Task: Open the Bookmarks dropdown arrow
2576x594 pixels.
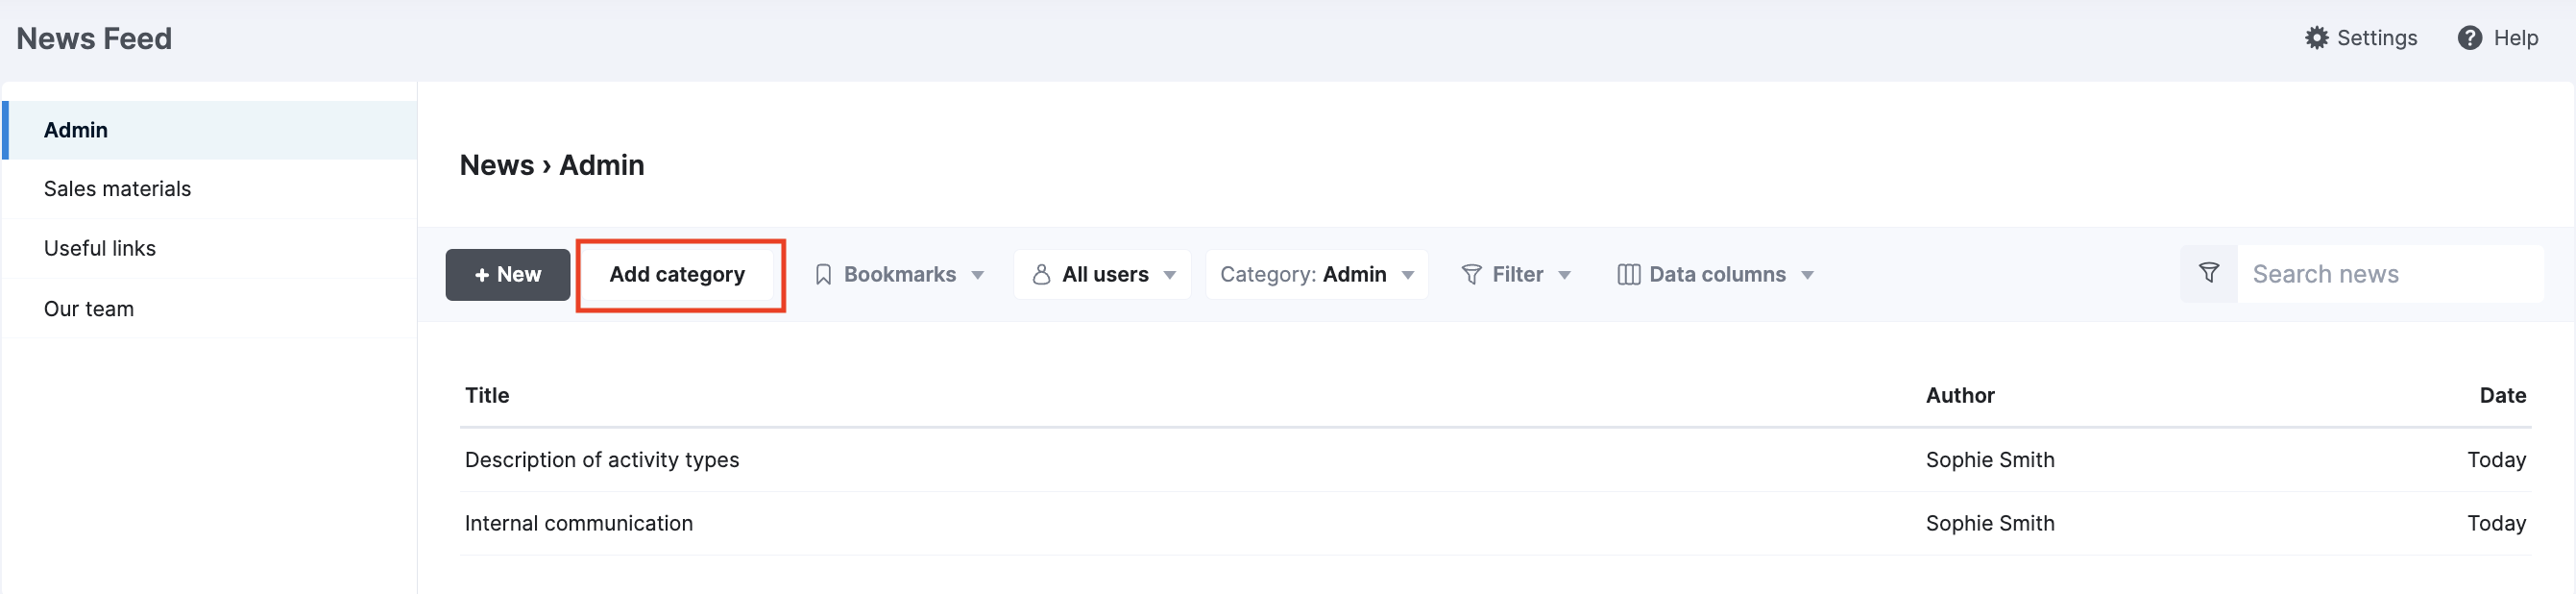Action: click(977, 276)
